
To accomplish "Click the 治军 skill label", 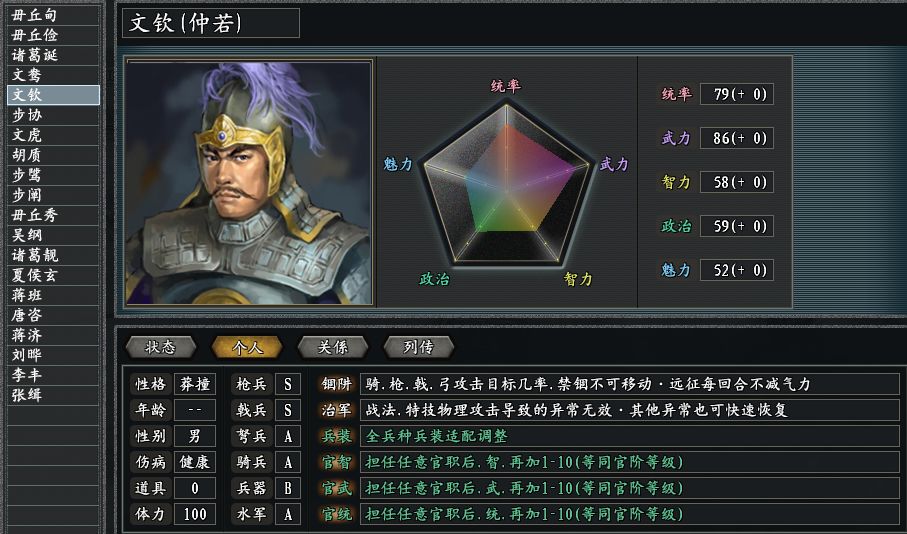I will click(334, 410).
